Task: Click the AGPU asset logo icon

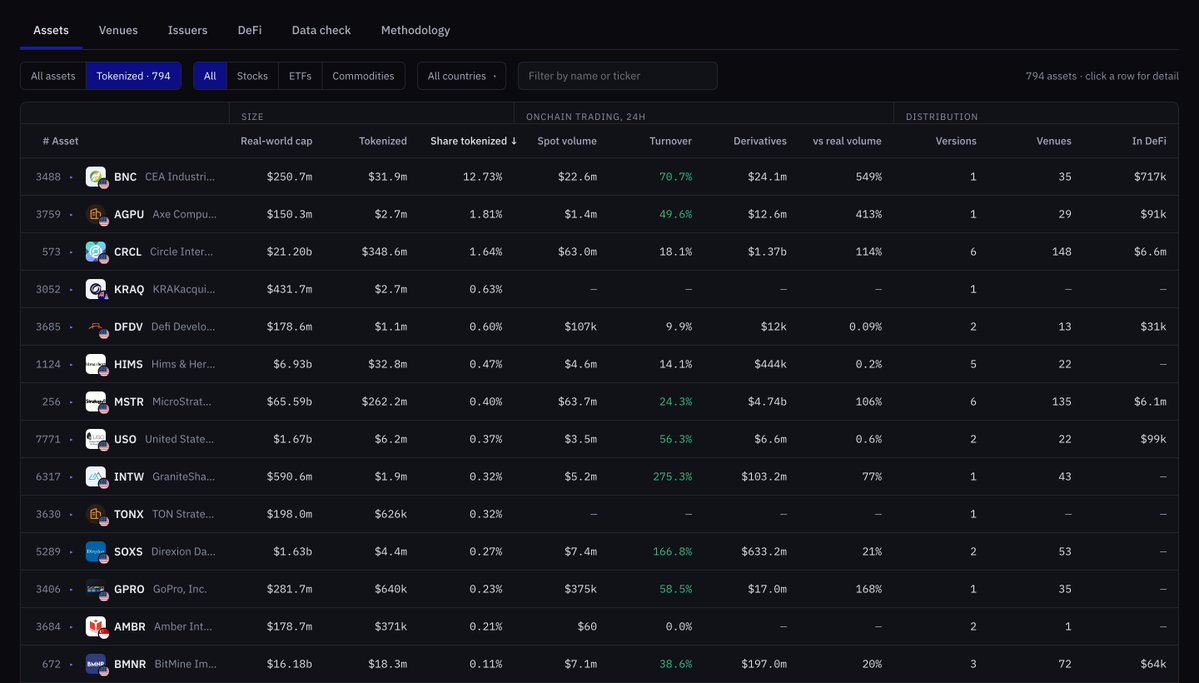Action: click(x=96, y=214)
